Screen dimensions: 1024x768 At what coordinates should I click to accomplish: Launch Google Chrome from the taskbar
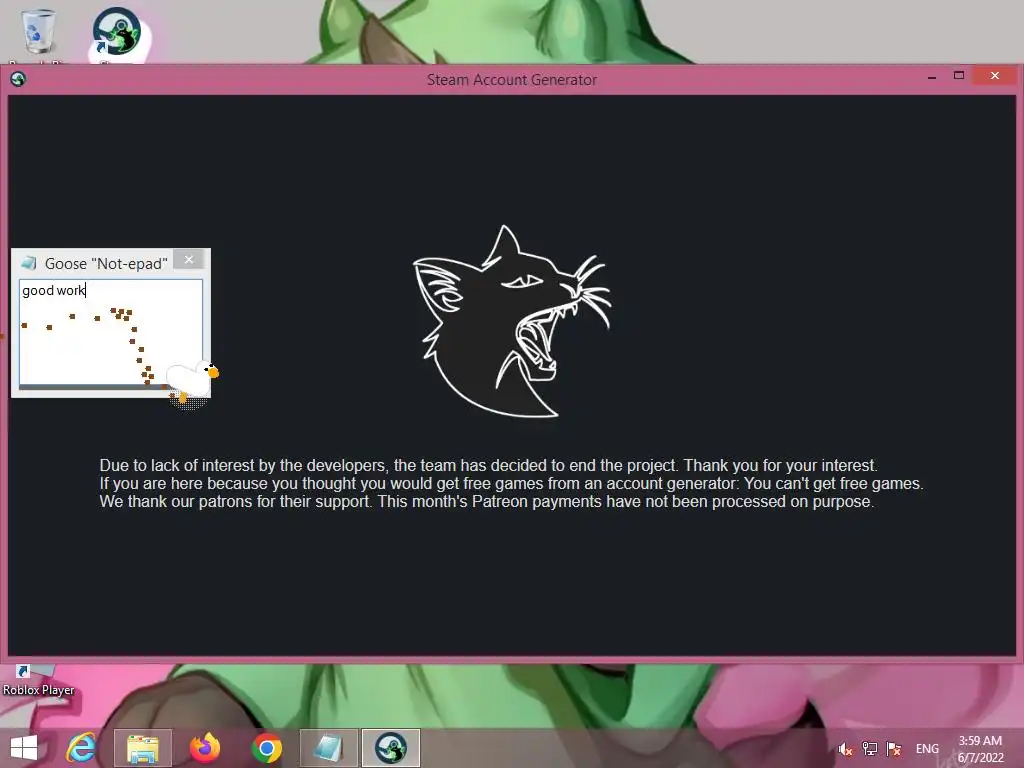pos(266,748)
